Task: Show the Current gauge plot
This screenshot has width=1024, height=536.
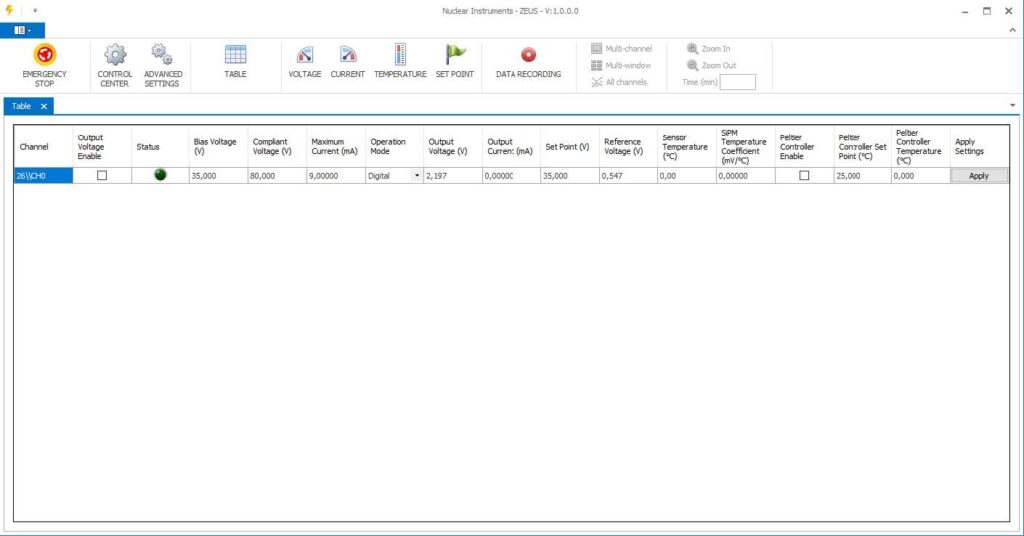Action: 348,55
